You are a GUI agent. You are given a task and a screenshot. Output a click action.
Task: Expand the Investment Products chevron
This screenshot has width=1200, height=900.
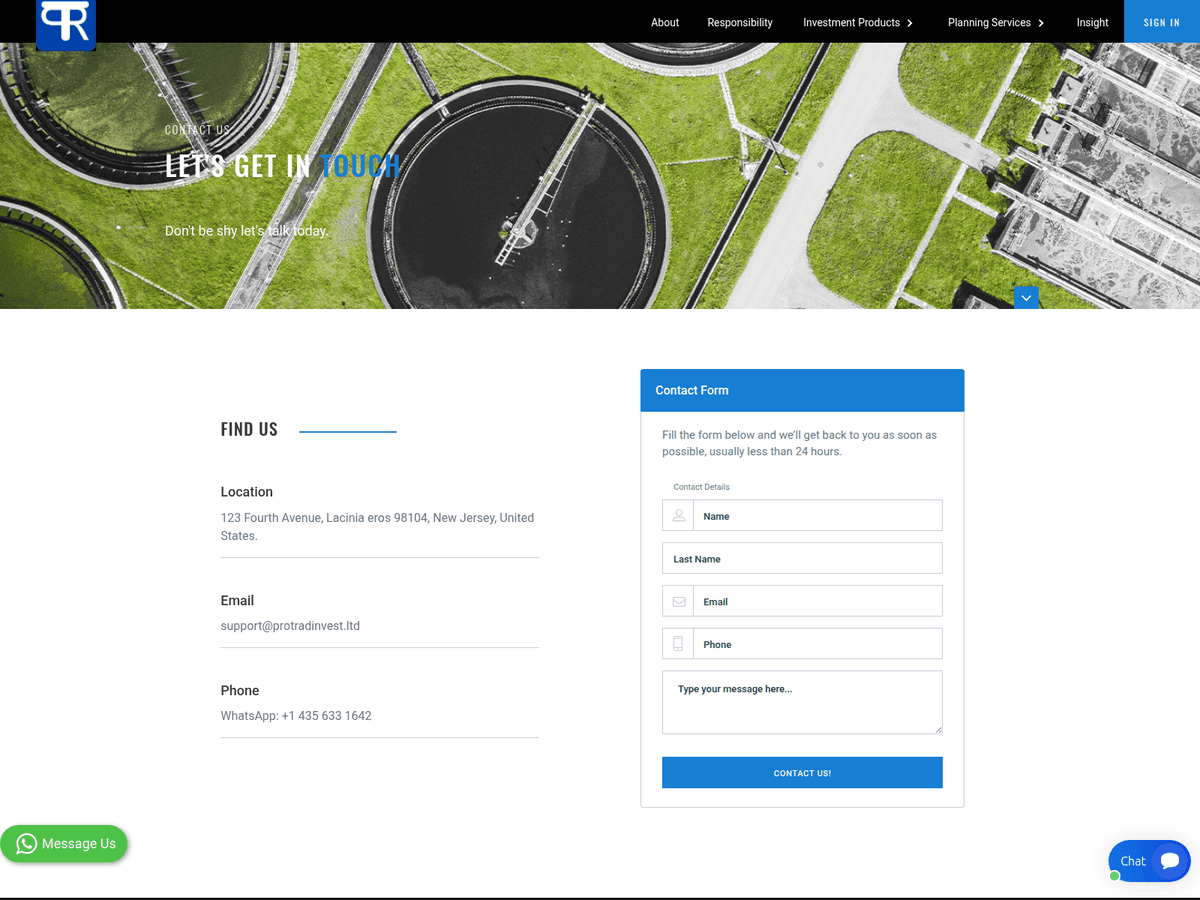tap(910, 23)
